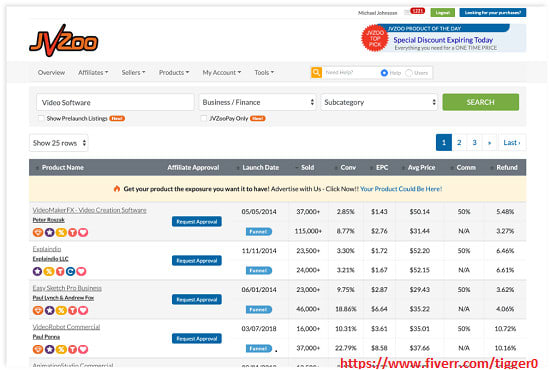
Task: Click the purple star badge for Explaindio
Action: coord(38,271)
